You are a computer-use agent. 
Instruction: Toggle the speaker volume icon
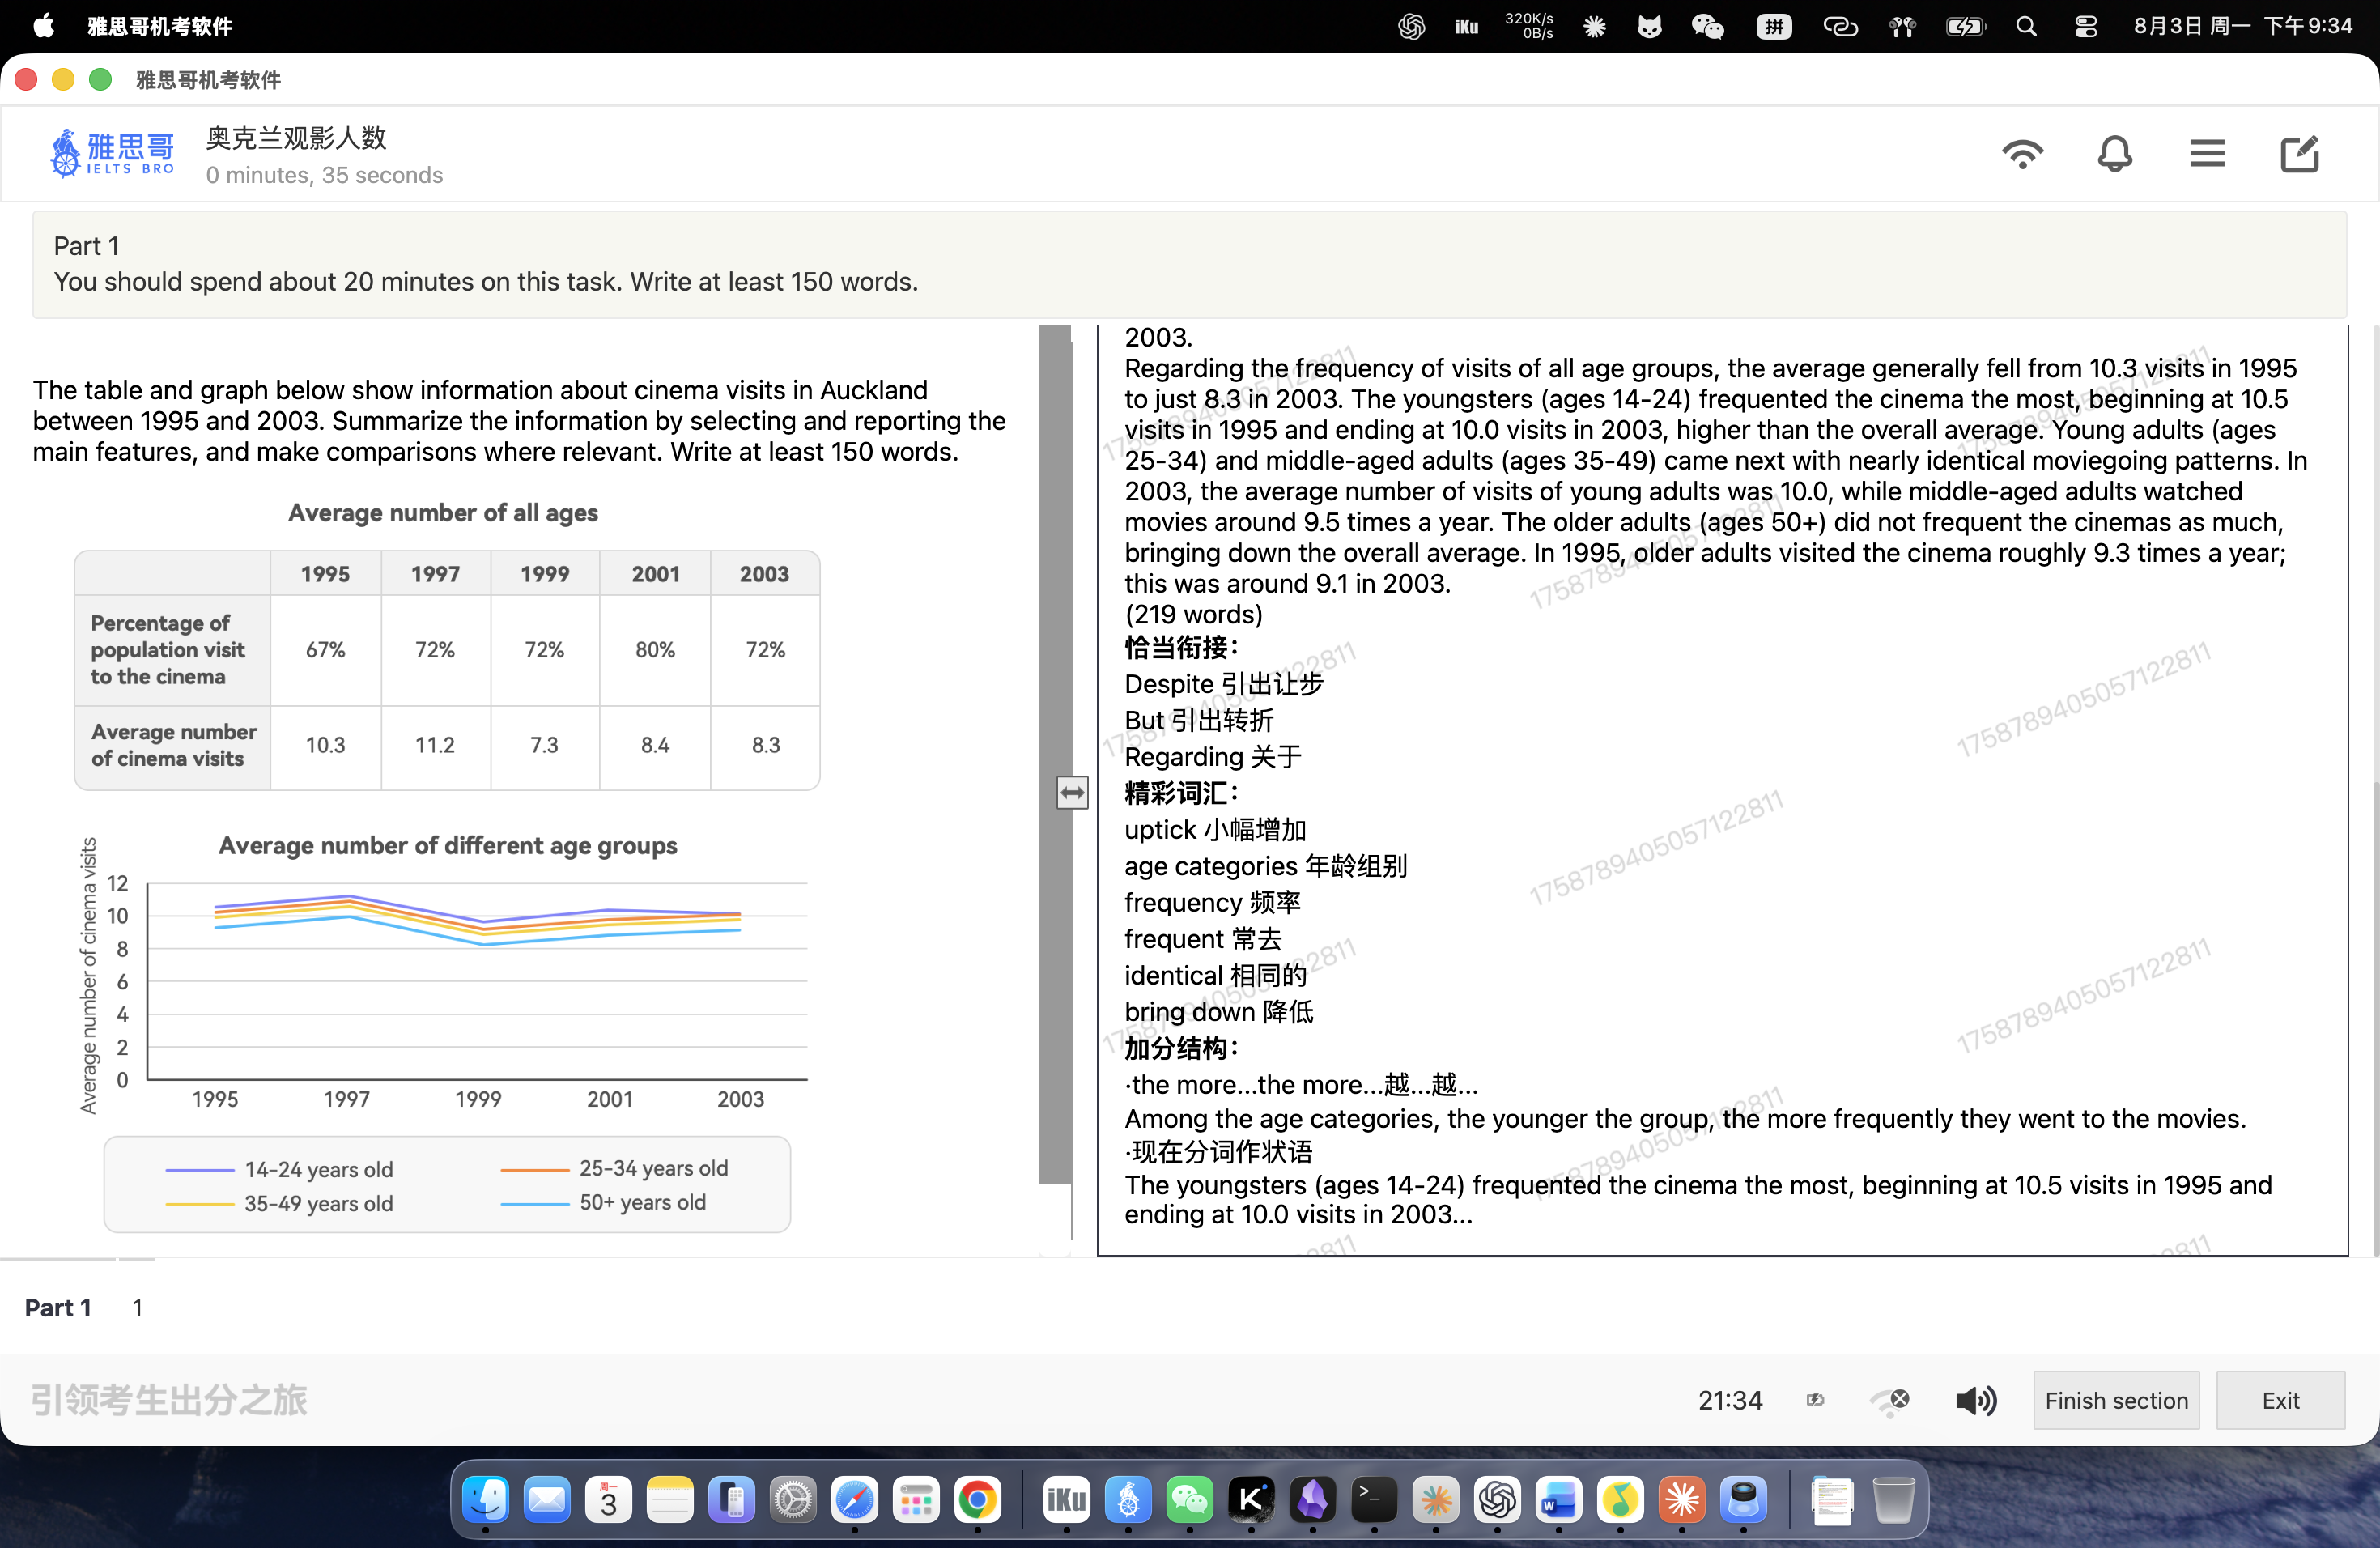point(1975,1400)
